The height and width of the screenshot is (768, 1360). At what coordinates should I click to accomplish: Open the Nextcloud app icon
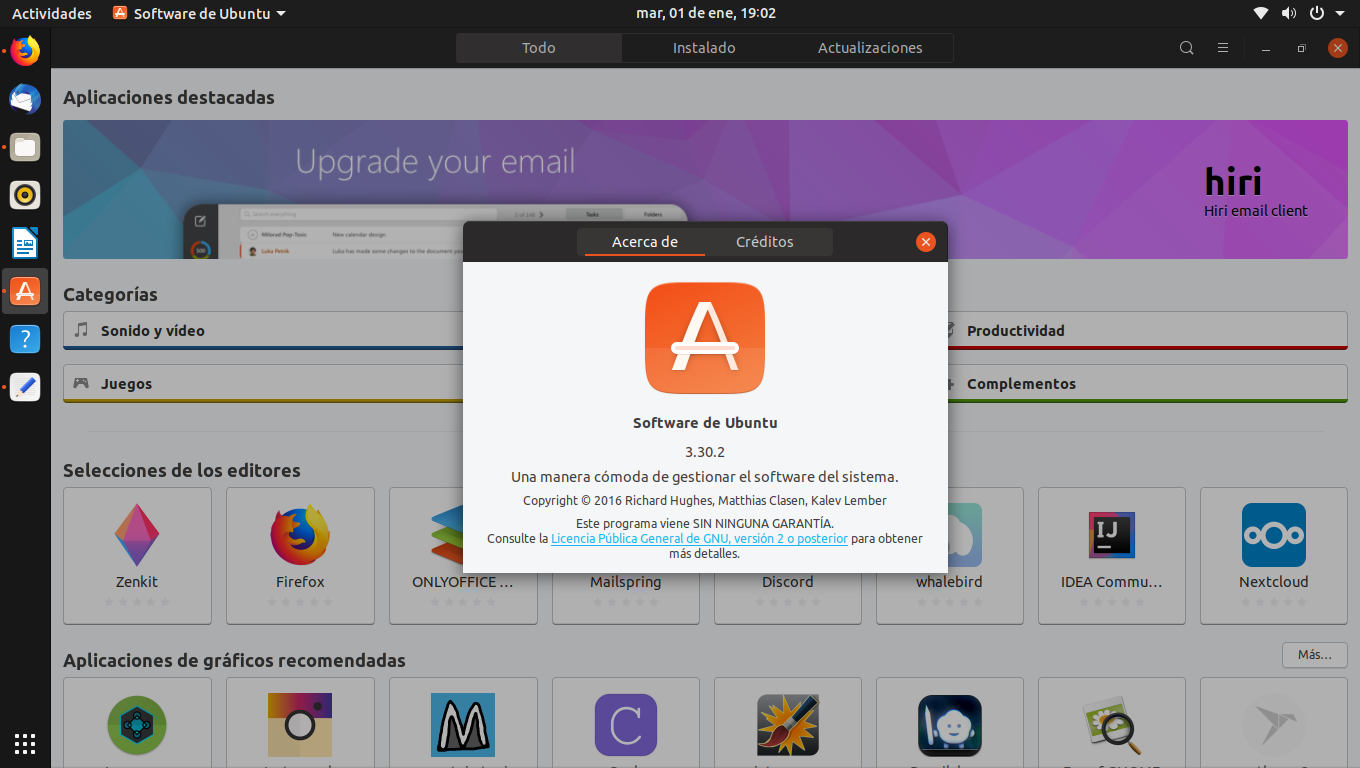pyautogui.click(x=1274, y=535)
